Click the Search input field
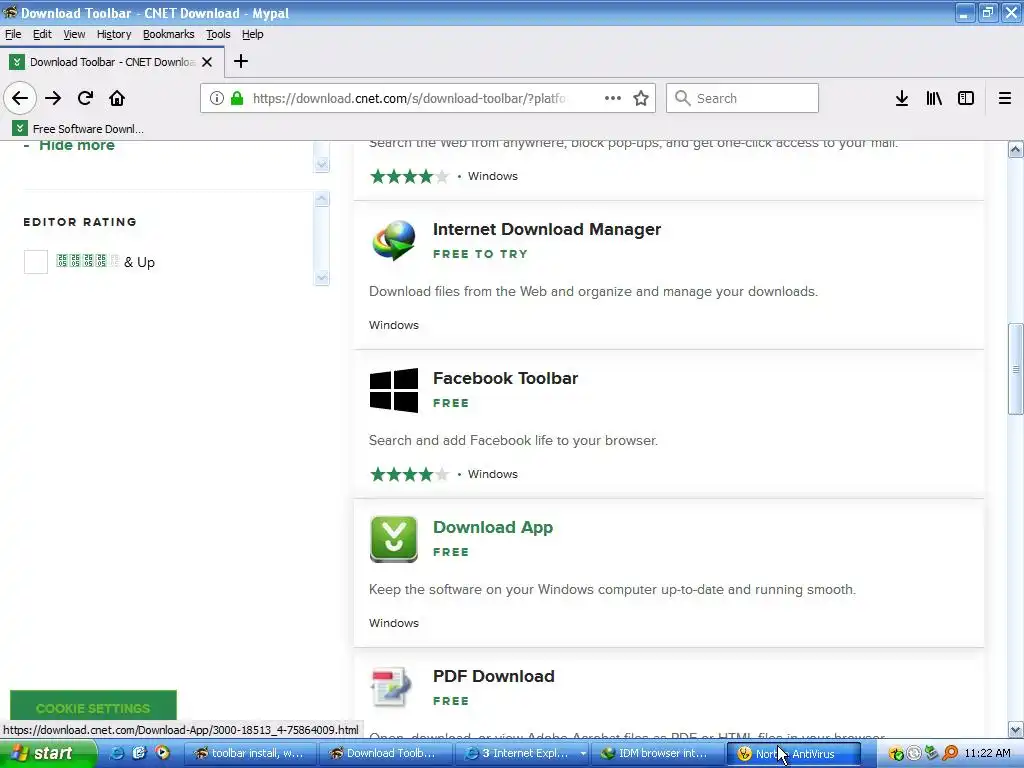This screenshot has height=768, width=1024. tap(742, 98)
